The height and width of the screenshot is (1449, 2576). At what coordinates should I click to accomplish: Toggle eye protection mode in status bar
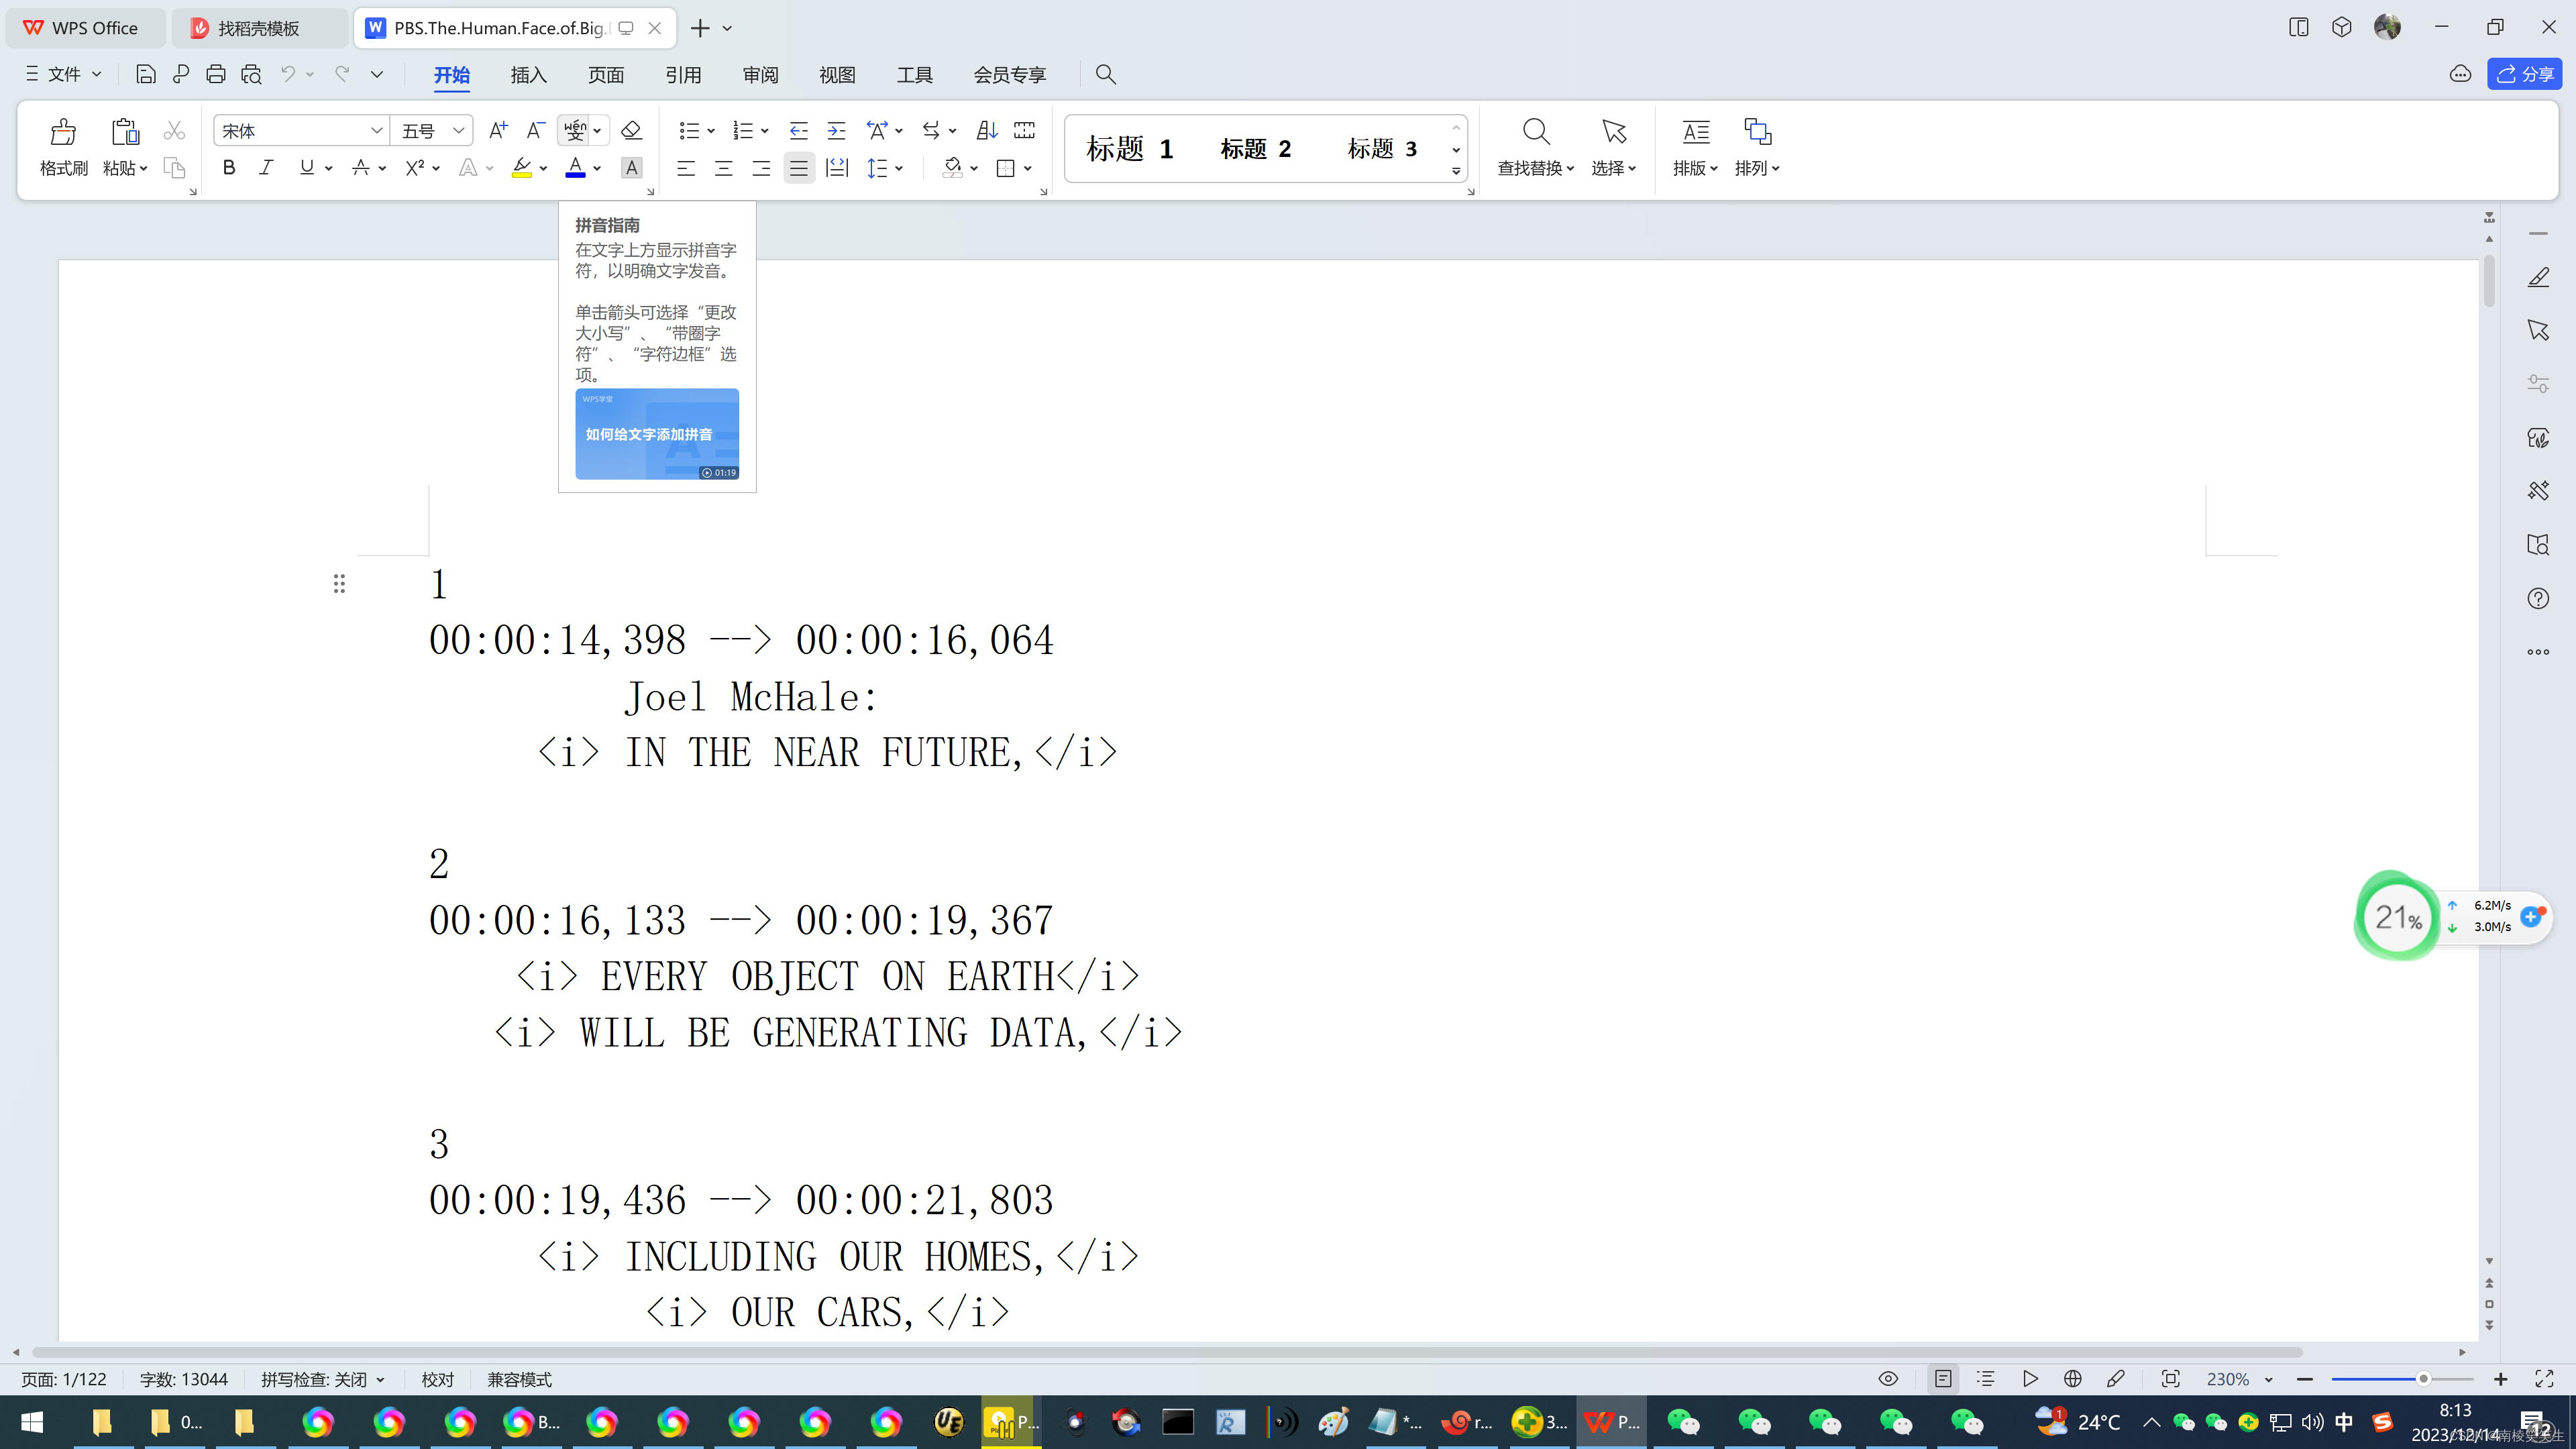tap(1888, 1379)
